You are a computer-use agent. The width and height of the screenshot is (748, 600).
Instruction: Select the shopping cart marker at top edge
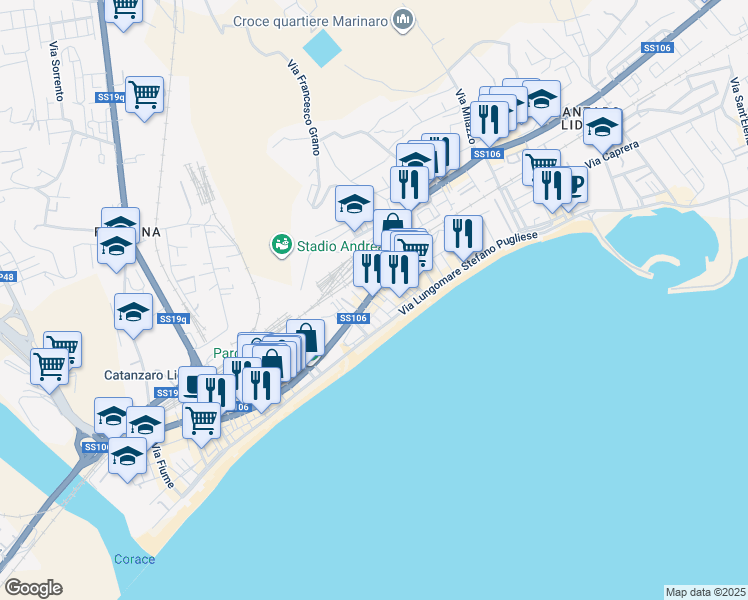(x=124, y=11)
